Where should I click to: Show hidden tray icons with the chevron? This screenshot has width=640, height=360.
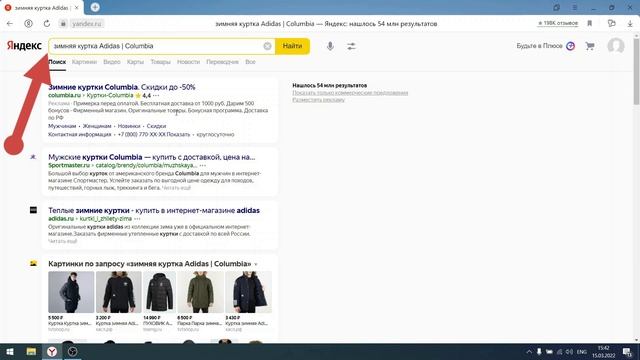pos(529,351)
